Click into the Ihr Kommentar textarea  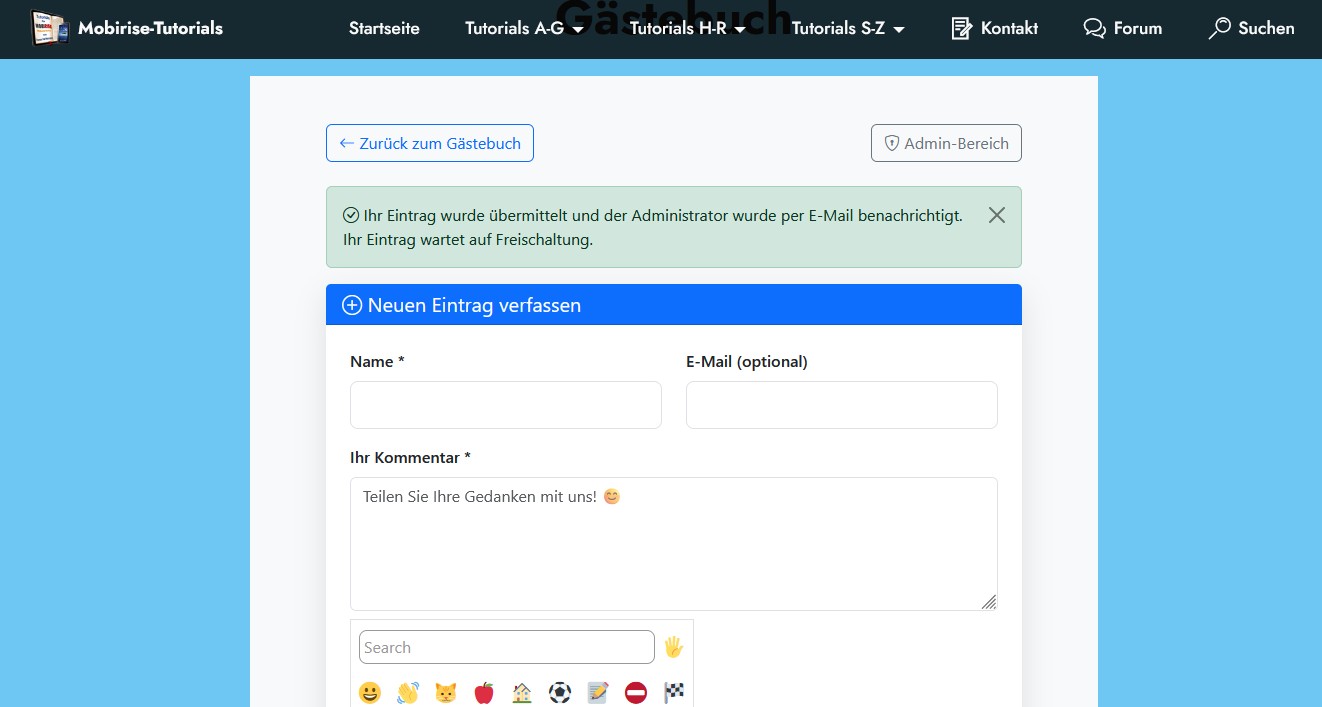tap(674, 544)
